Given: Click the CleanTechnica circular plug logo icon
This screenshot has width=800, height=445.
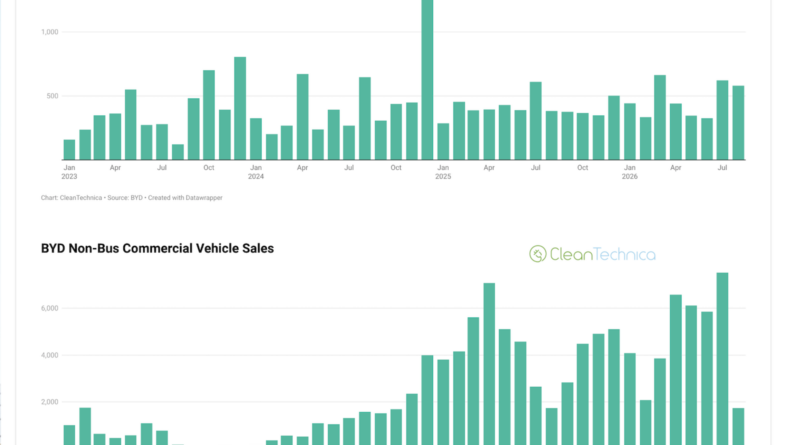Looking at the screenshot, I should 538,254.
